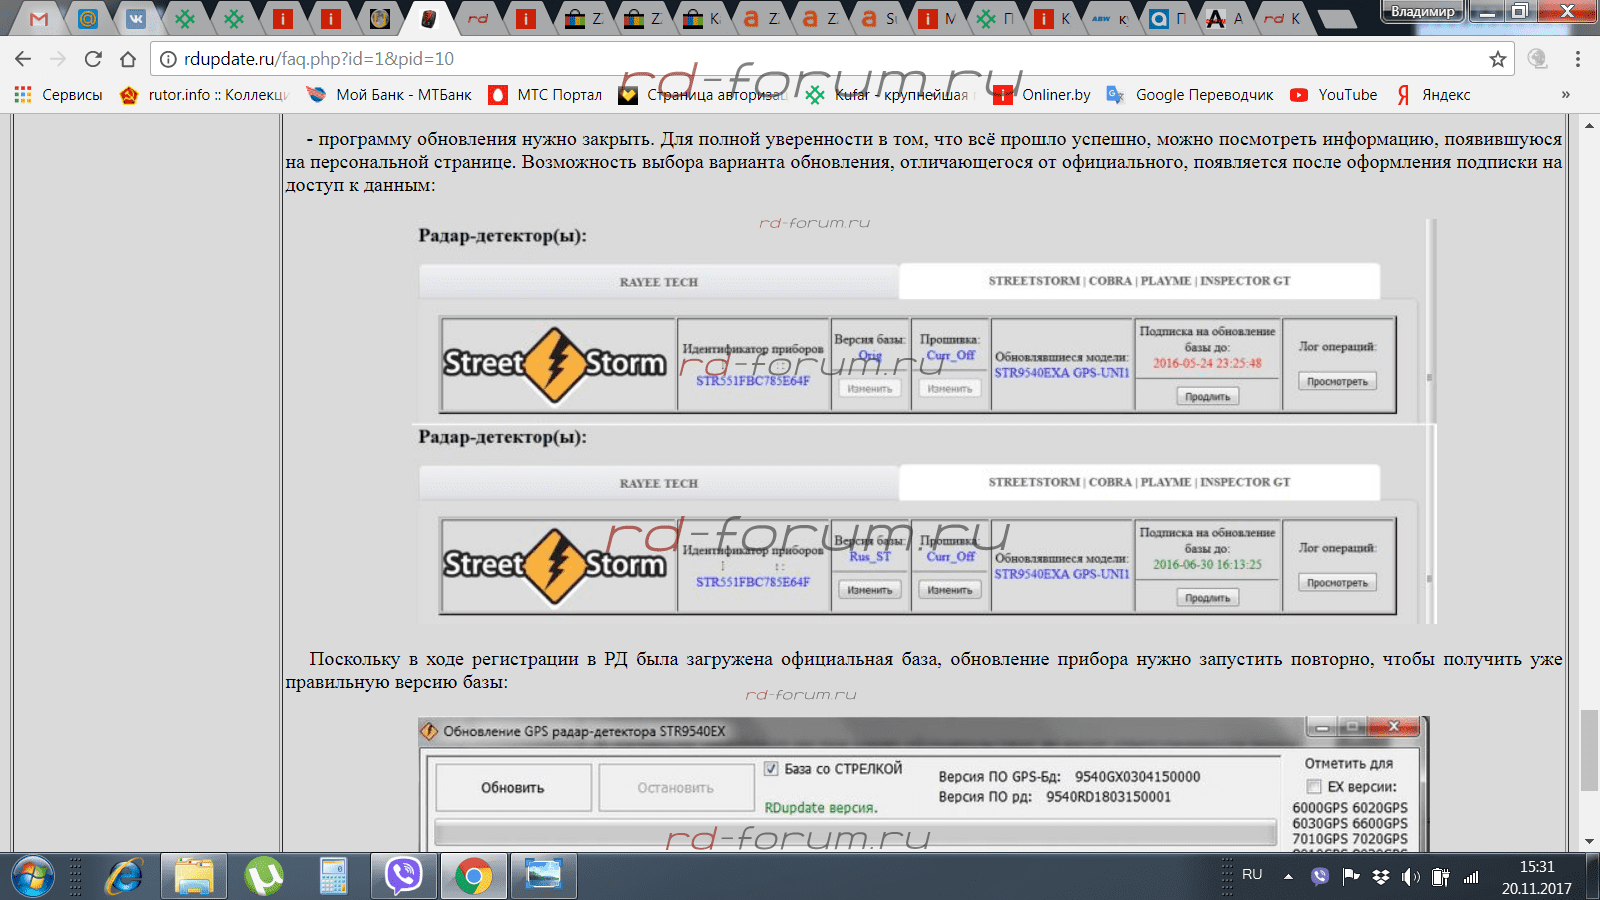Click device ID STR551FBC785E64F in the lower panel
The width and height of the screenshot is (1600, 900).
point(753,582)
